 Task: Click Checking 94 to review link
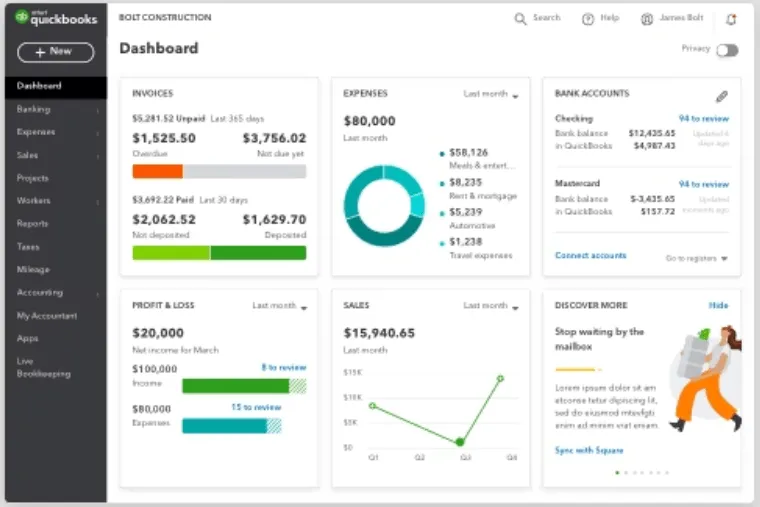tap(703, 119)
